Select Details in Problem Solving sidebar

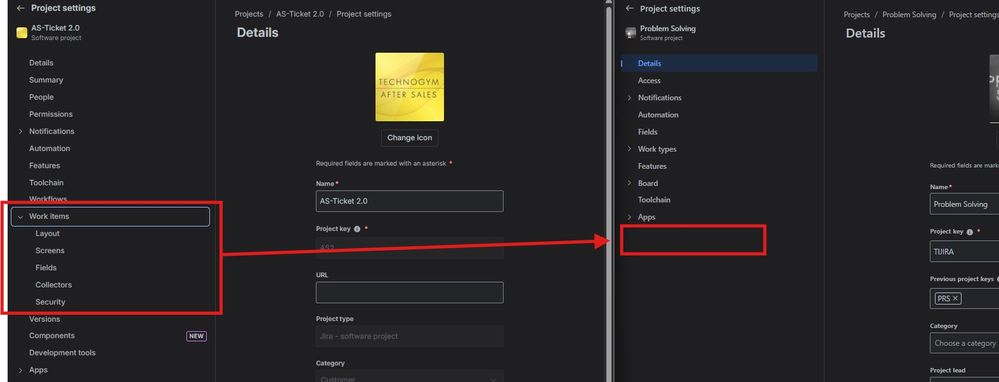[x=719, y=63]
